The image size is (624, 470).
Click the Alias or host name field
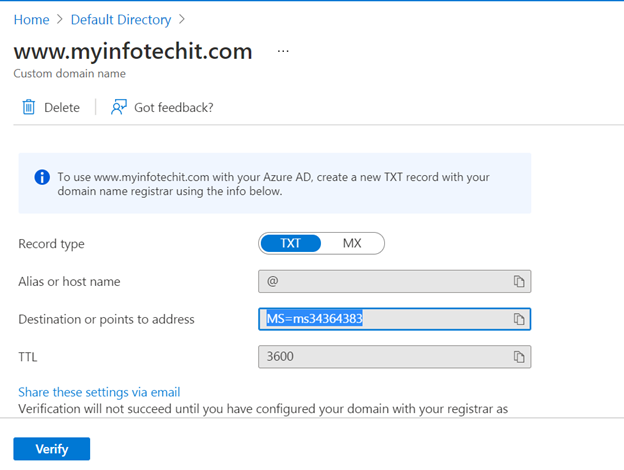pyautogui.click(x=394, y=281)
